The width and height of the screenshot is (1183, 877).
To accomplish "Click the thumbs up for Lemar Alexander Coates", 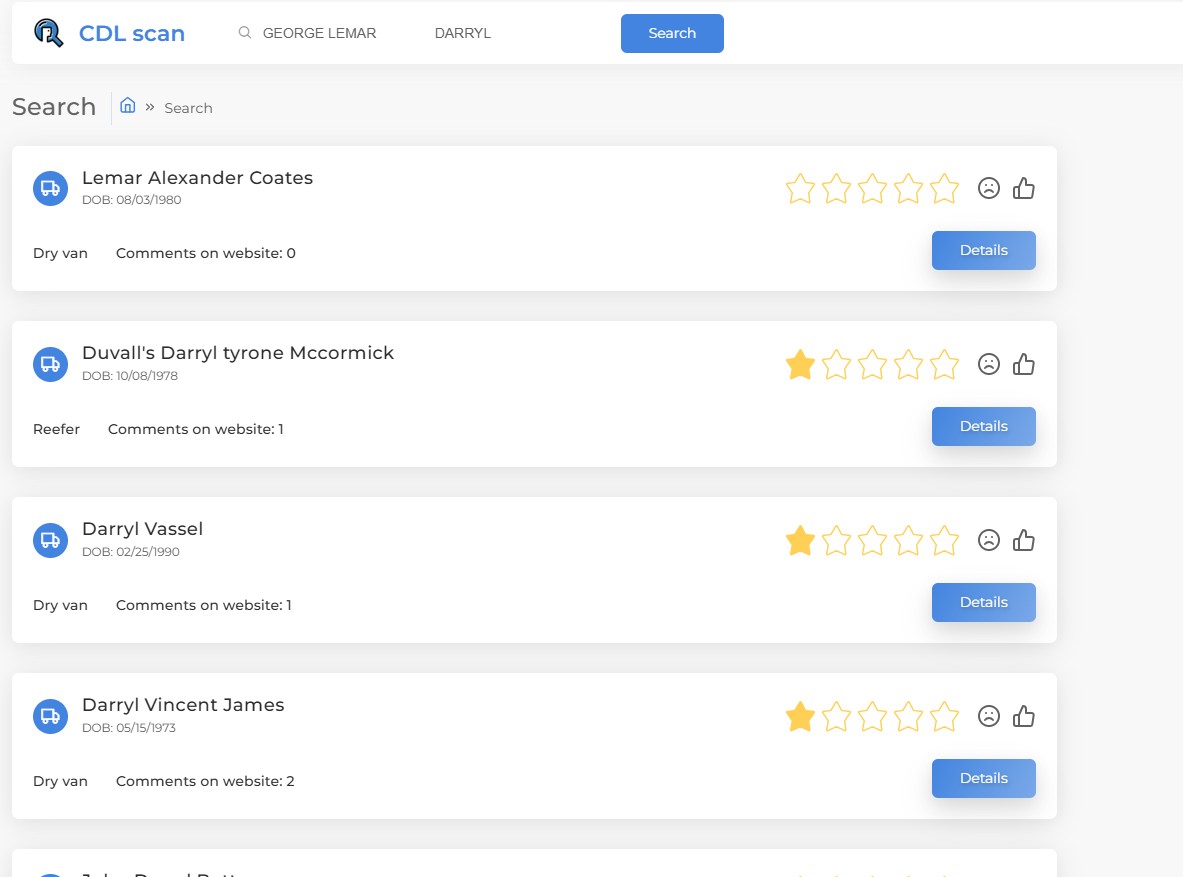I will 1023,188.
